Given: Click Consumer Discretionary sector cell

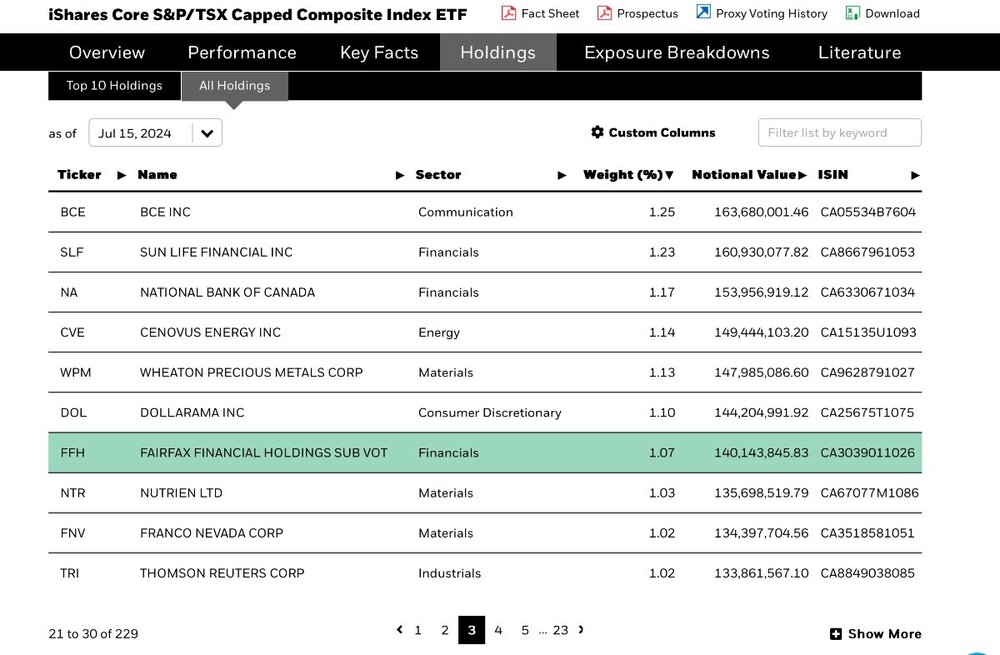Looking at the screenshot, I should [x=490, y=413].
